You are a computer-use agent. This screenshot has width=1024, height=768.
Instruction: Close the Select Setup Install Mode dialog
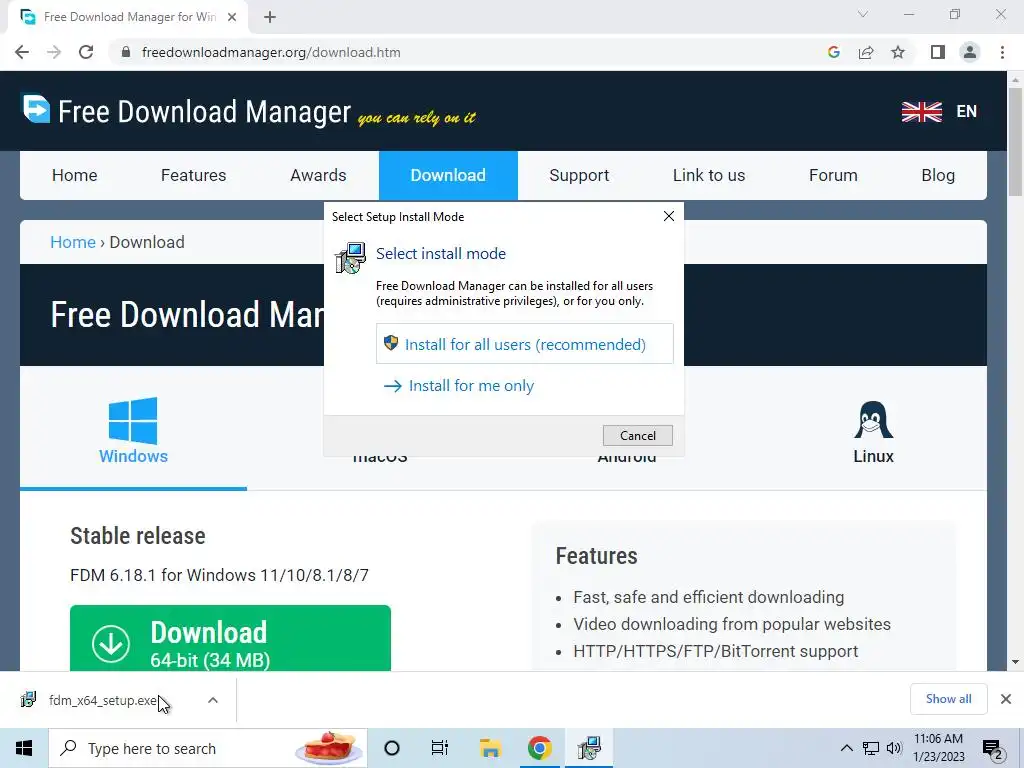[x=669, y=216]
